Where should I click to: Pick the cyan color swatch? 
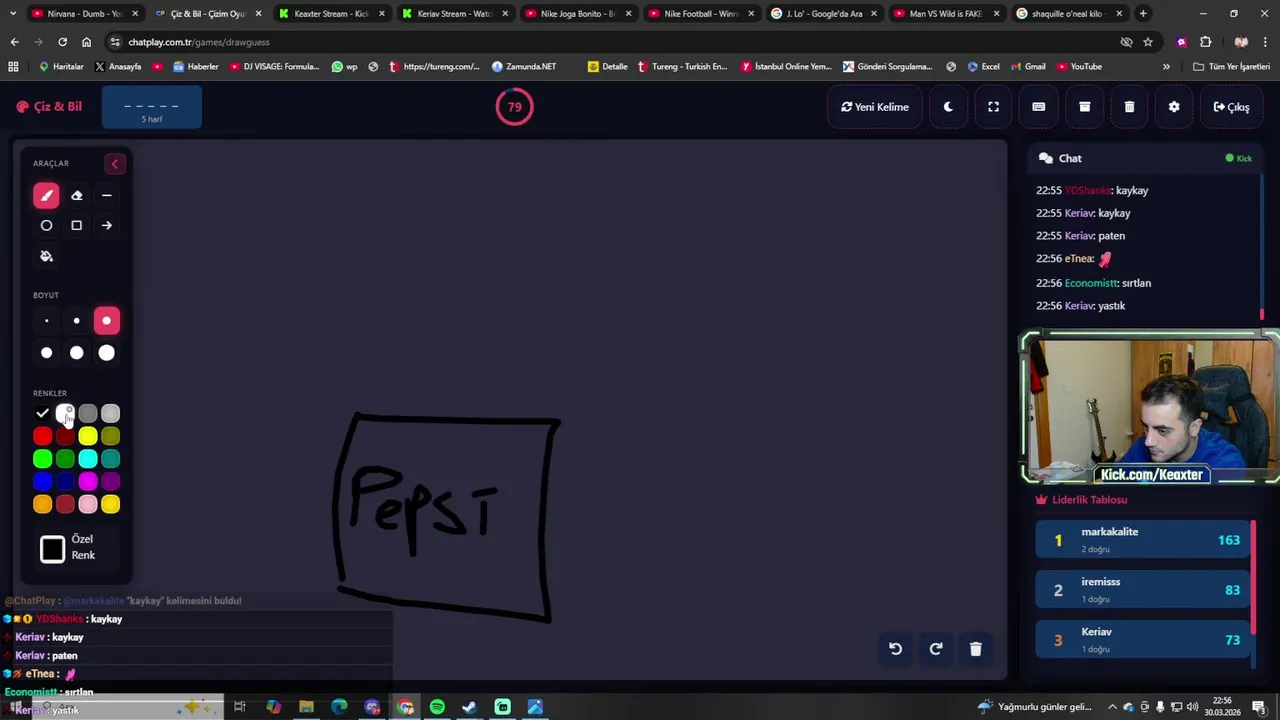pos(88,459)
